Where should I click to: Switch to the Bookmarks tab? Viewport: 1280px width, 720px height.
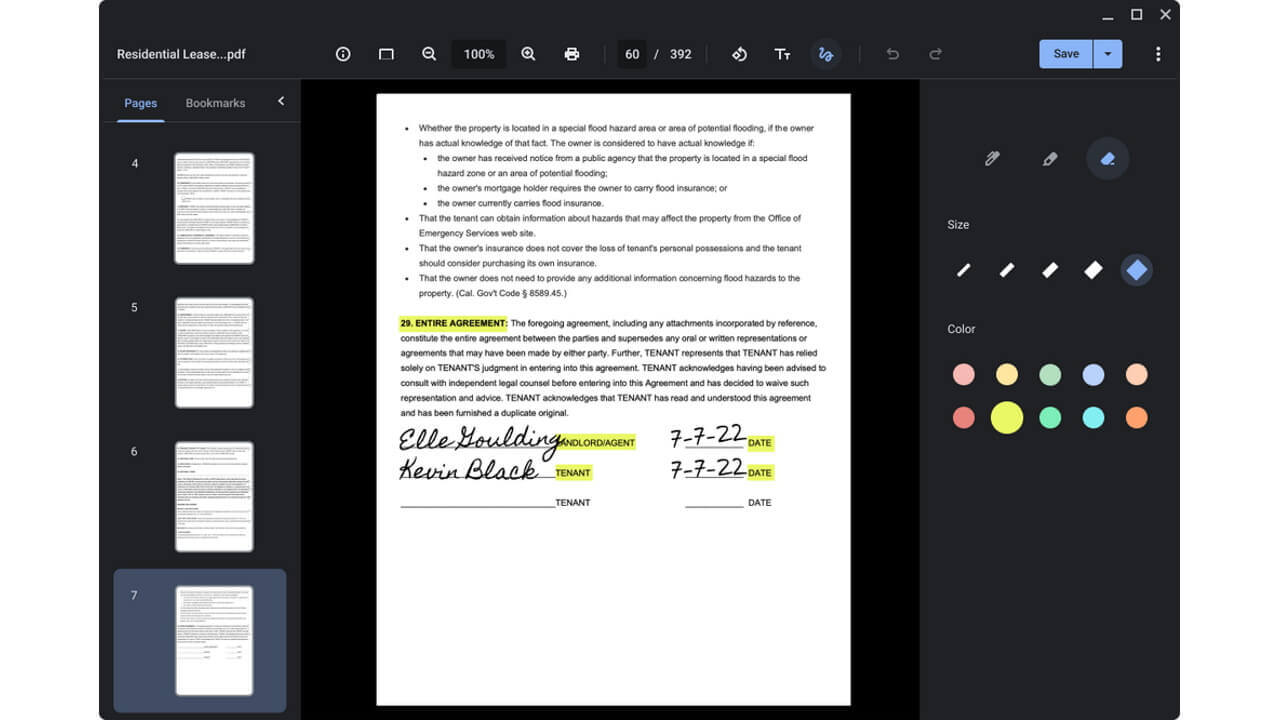(x=215, y=102)
